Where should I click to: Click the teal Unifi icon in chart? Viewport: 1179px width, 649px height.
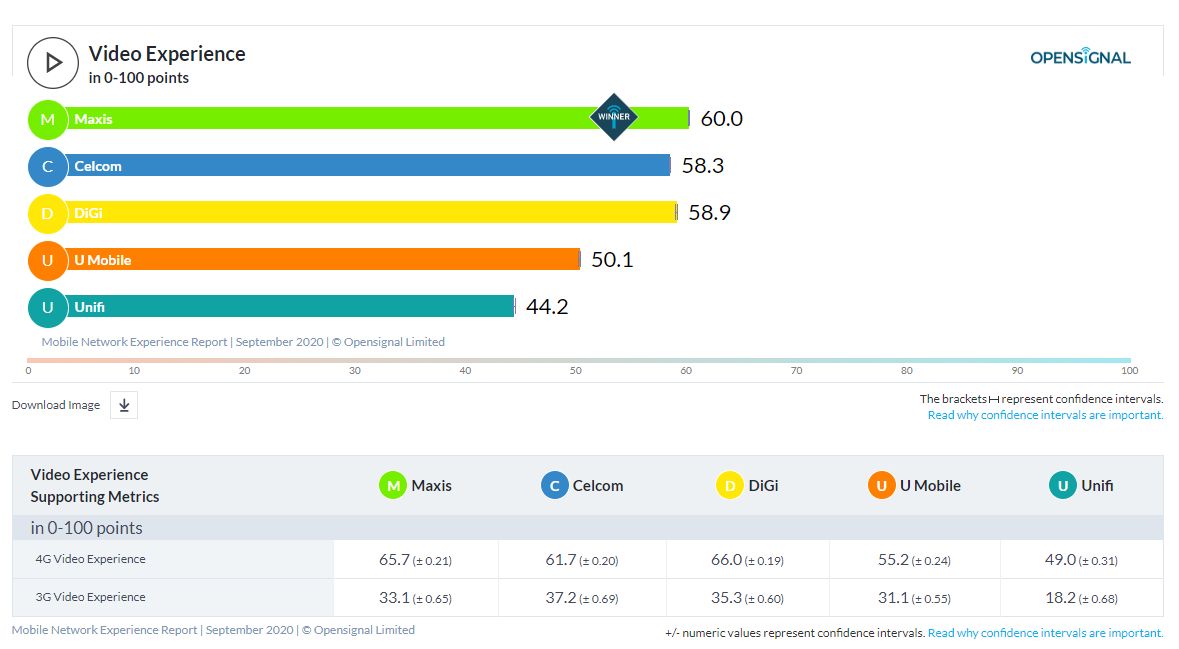(x=47, y=307)
